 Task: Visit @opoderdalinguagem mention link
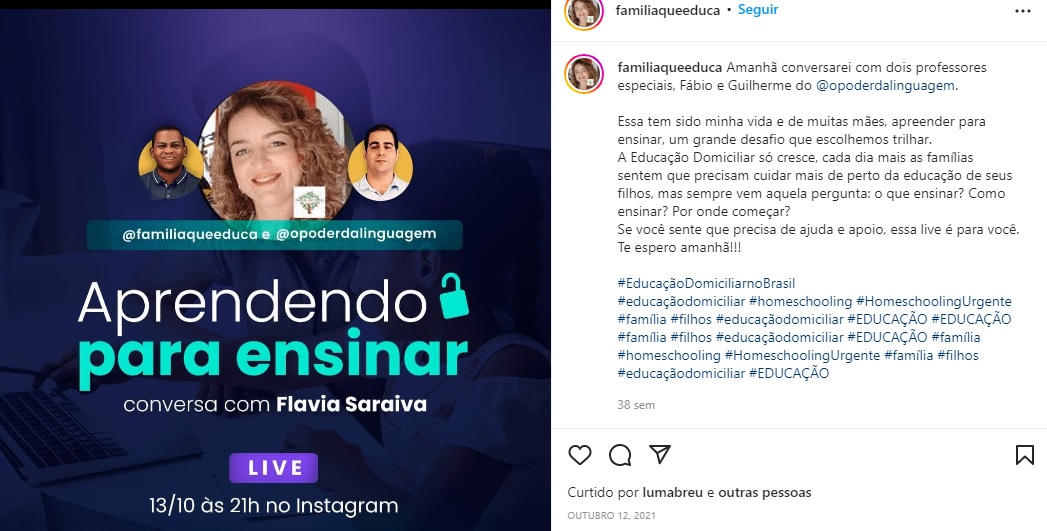point(885,85)
